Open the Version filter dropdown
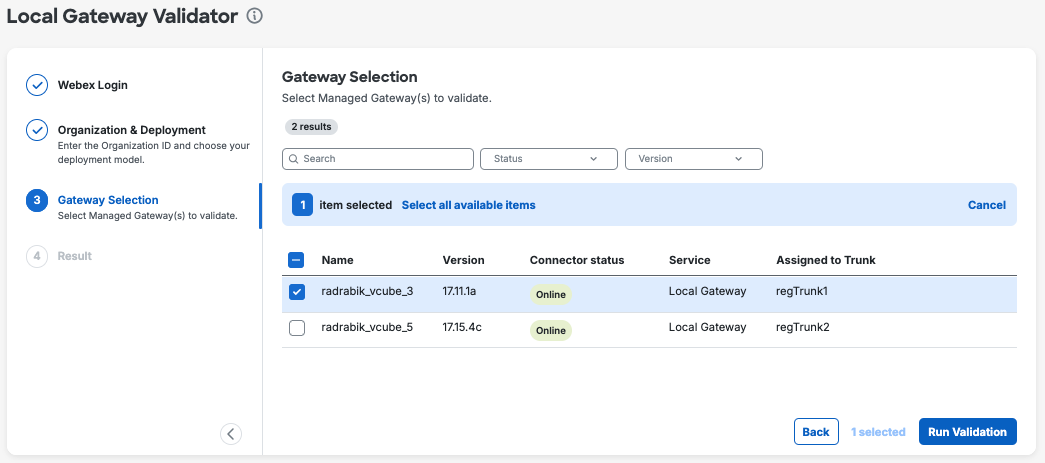The width and height of the screenshot is (1045, 463). tap(694, 159)
